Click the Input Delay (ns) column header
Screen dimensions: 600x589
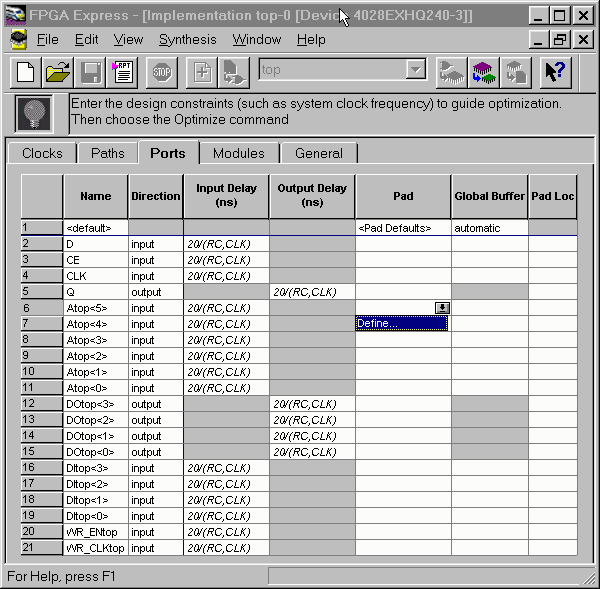[x=226, y=196]
